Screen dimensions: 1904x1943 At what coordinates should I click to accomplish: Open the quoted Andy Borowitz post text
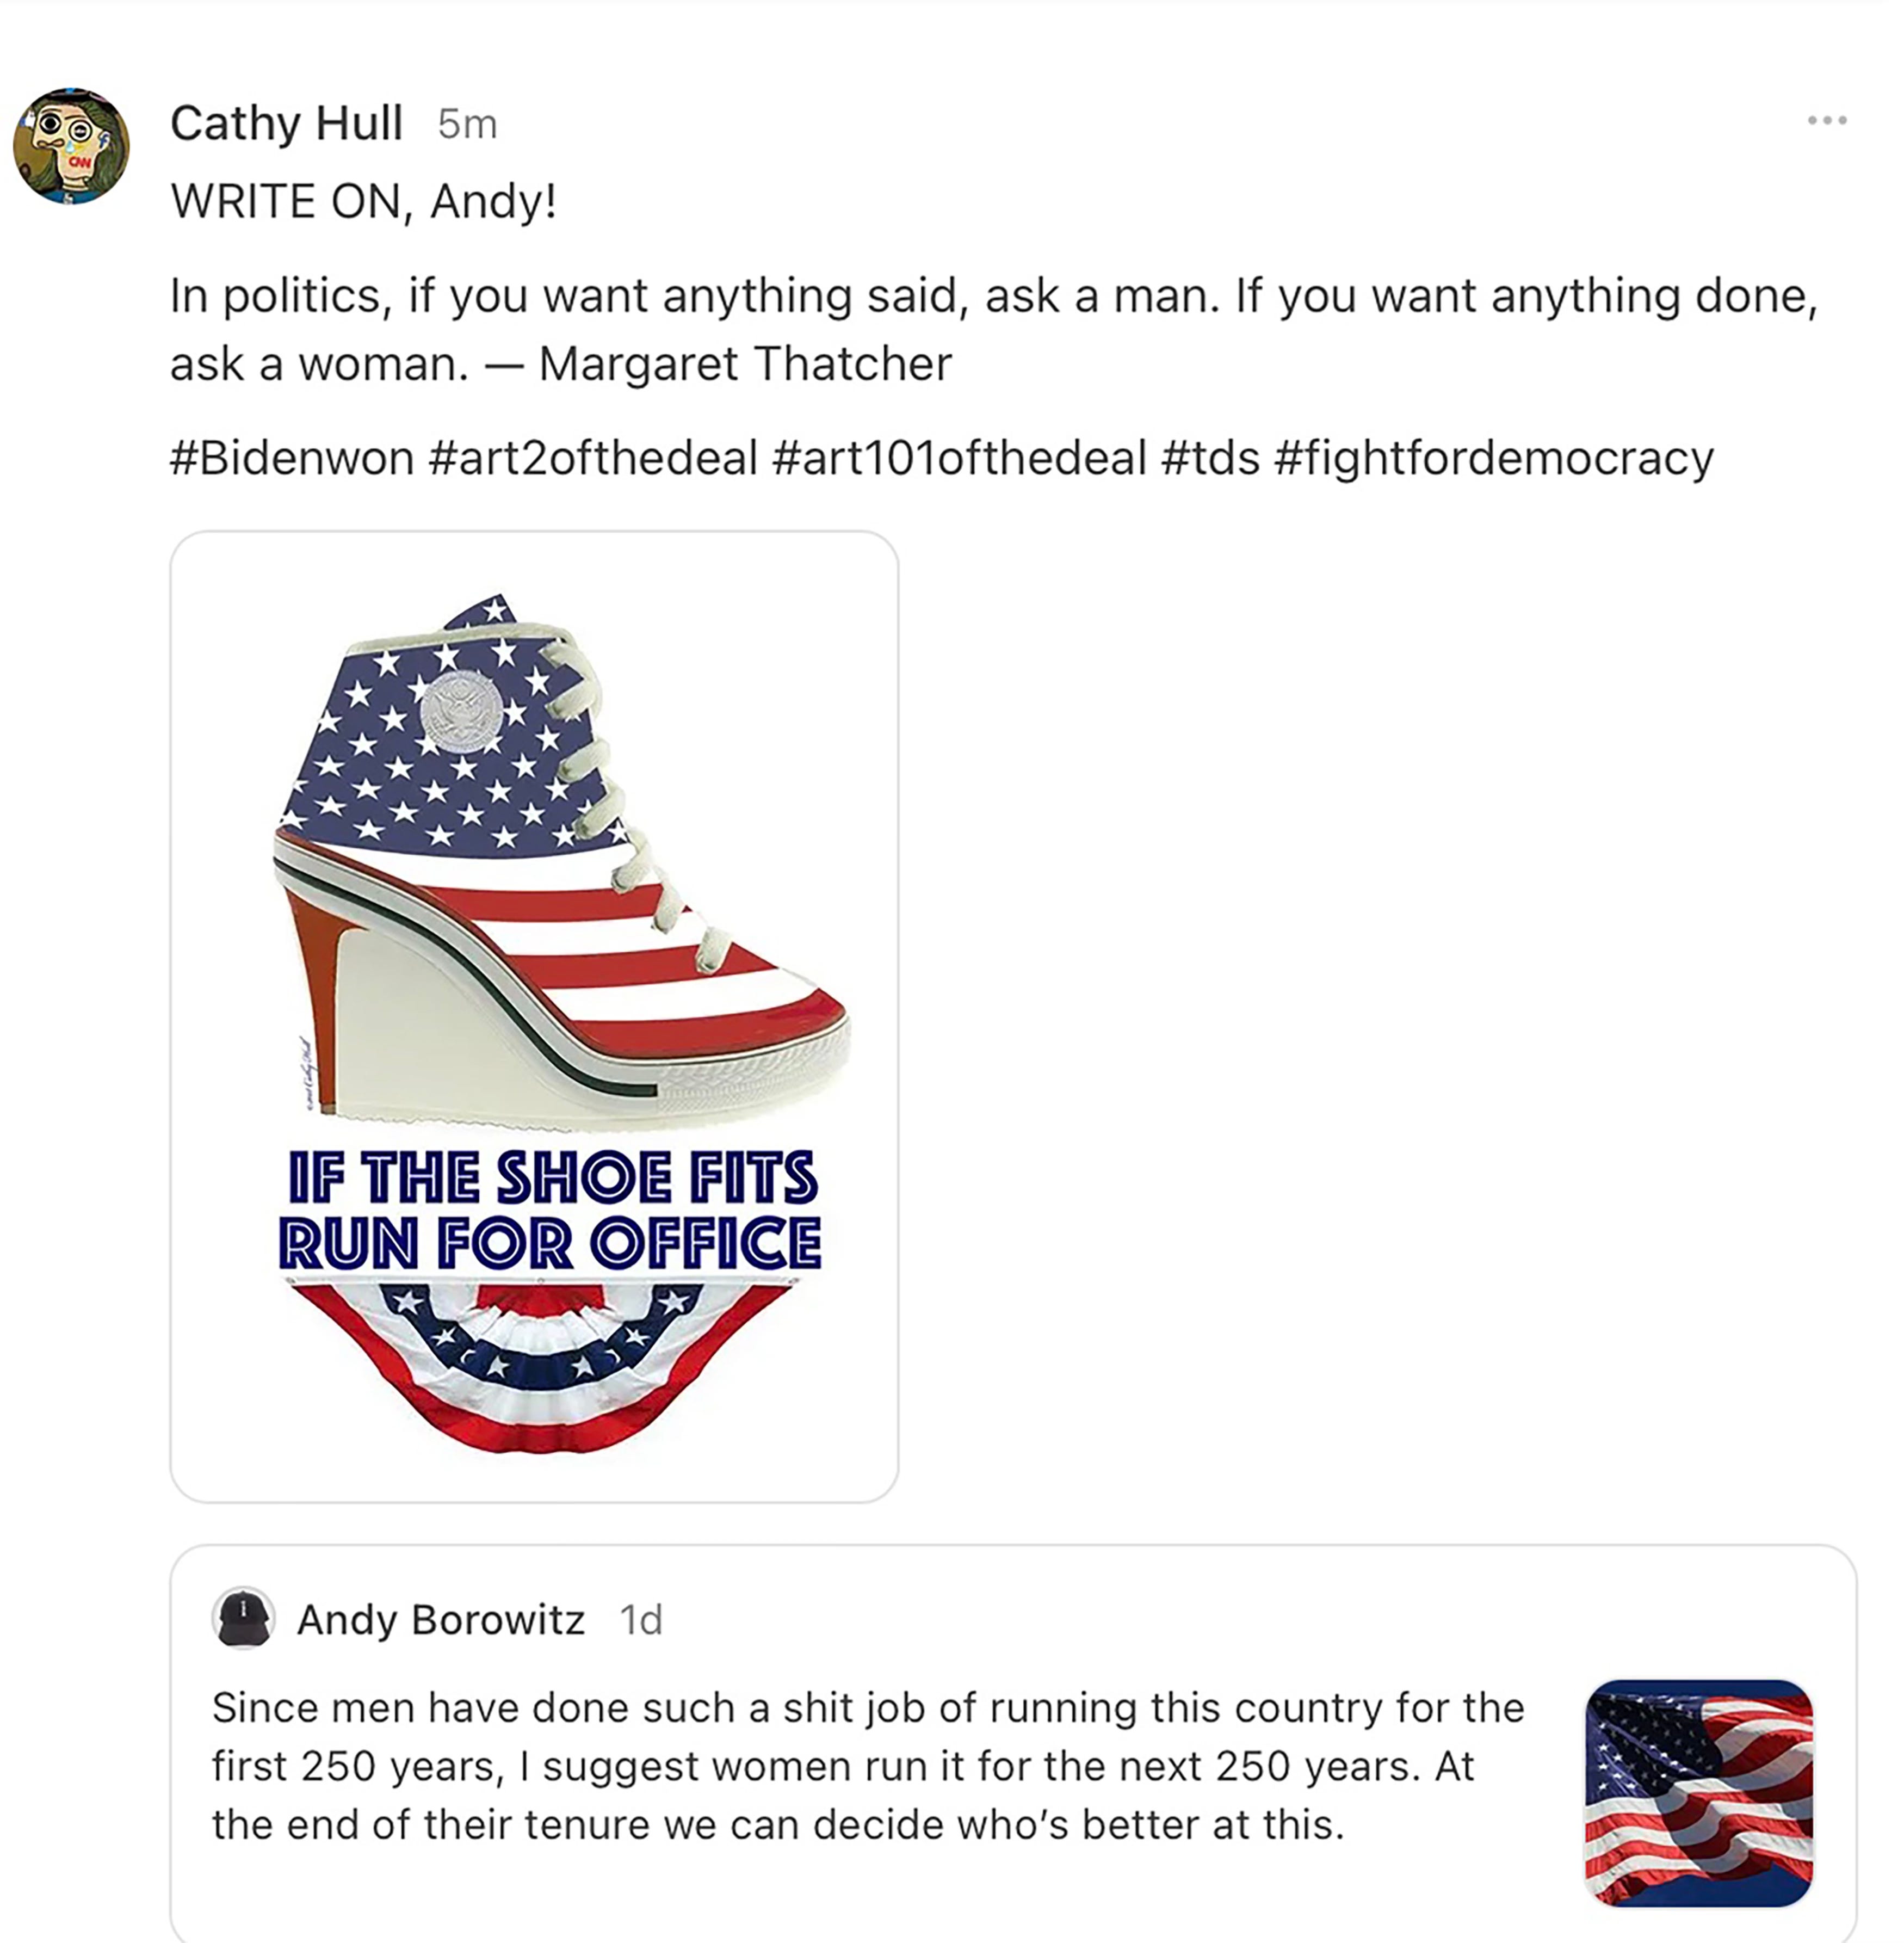tap(868, 1766)
